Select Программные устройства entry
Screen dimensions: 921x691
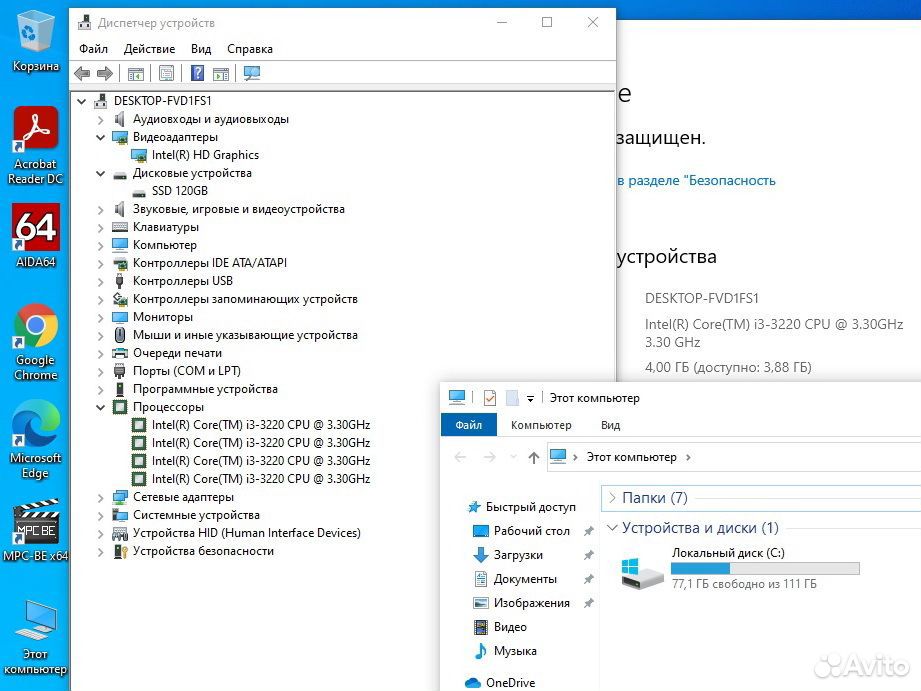click(205, 389)
